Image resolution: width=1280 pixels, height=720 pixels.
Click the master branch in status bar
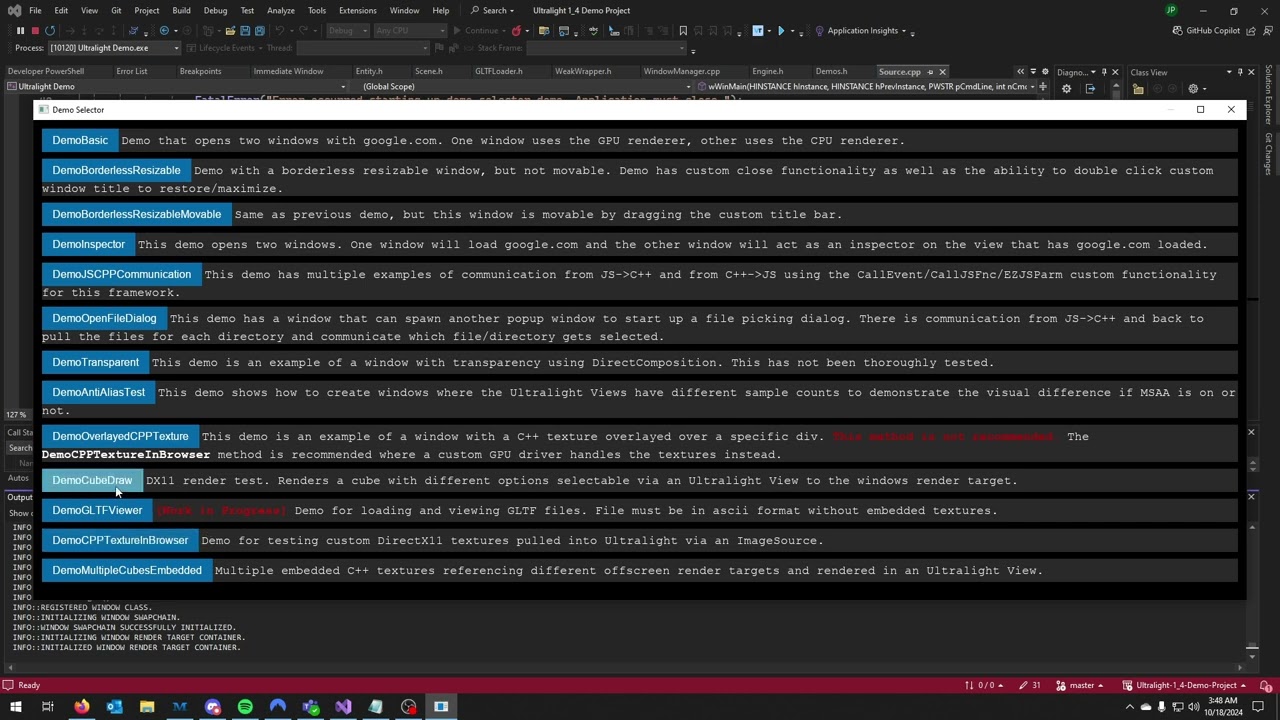pyautogui.click(x=1081, y=685)
